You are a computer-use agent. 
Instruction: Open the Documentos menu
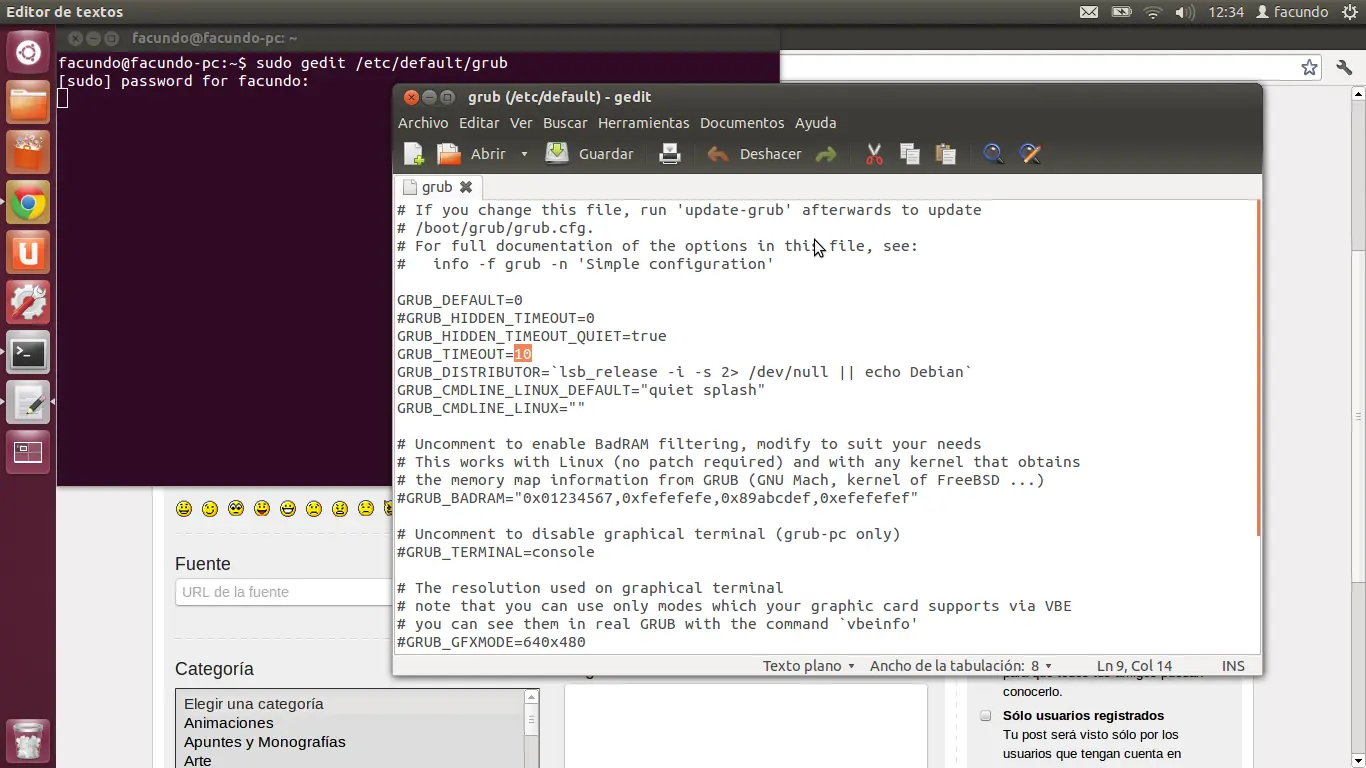point(741,123)
